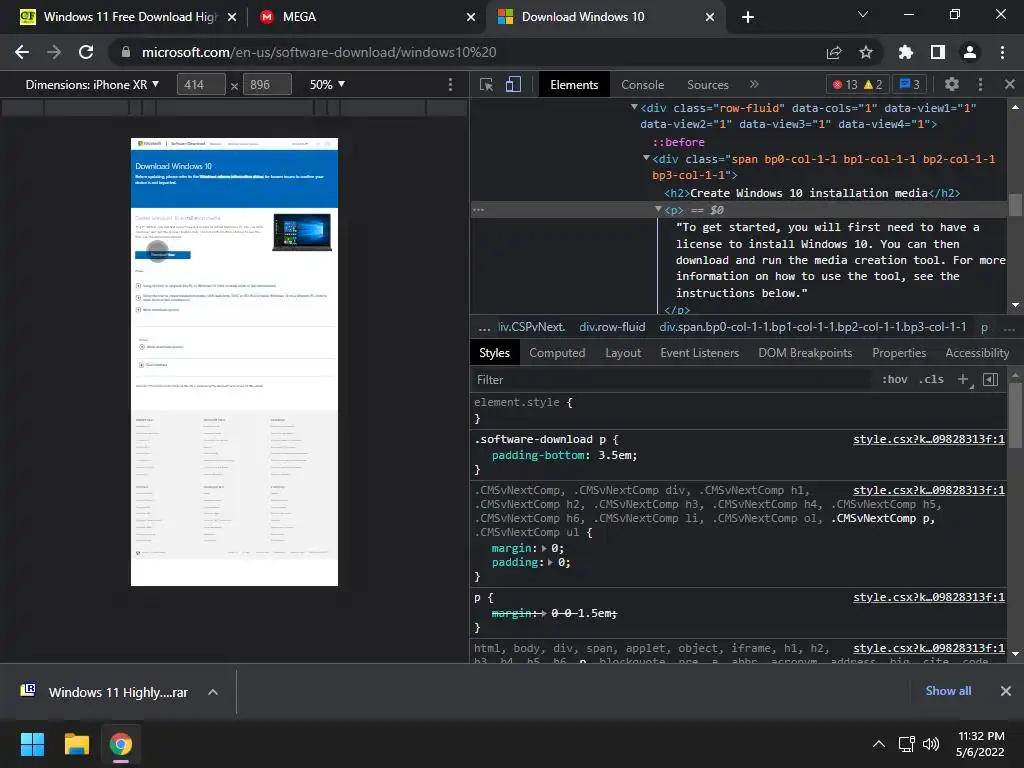Open device toolbar more options menu
1024x768 pixels.
pos(450,84)
